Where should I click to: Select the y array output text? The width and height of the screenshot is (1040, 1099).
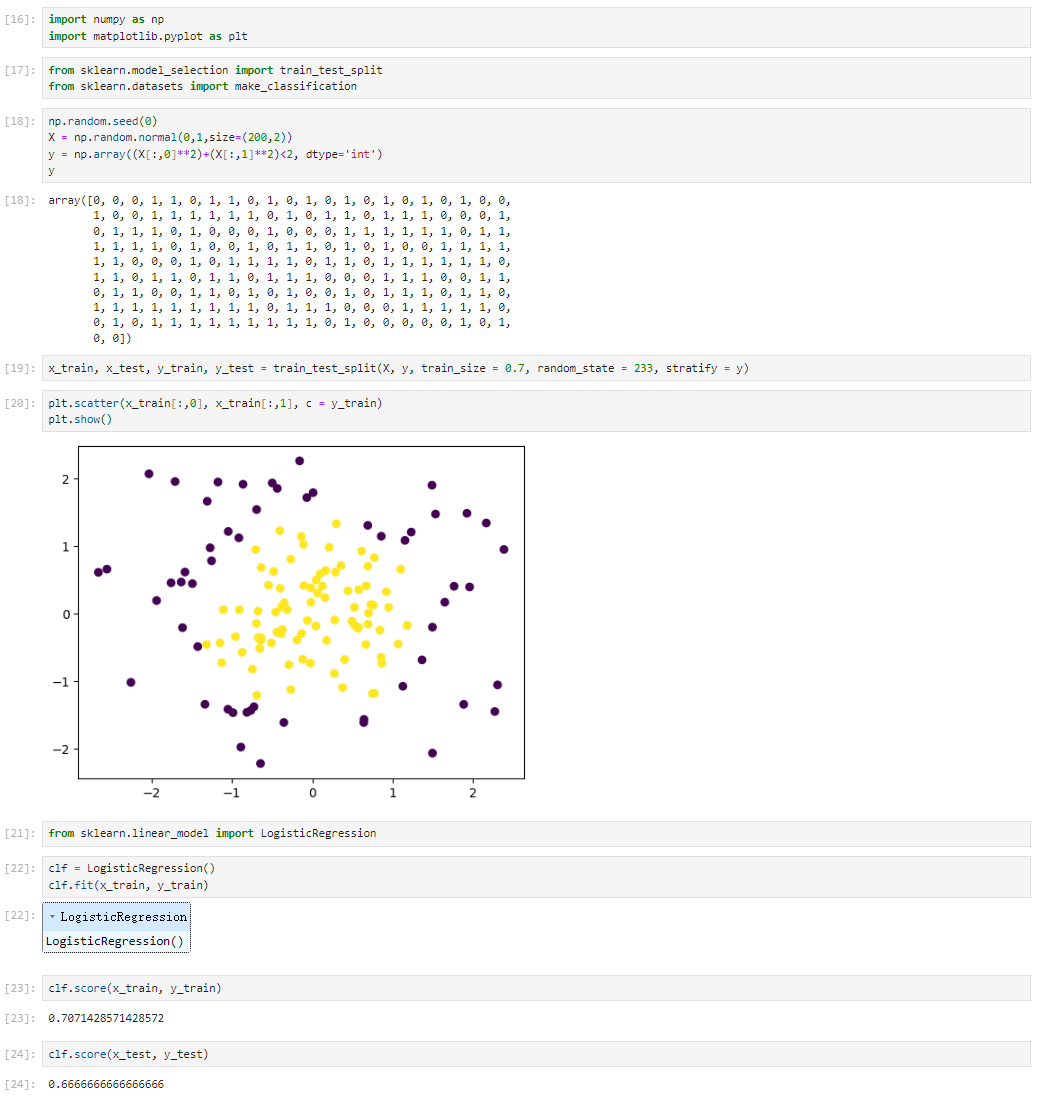279,269
